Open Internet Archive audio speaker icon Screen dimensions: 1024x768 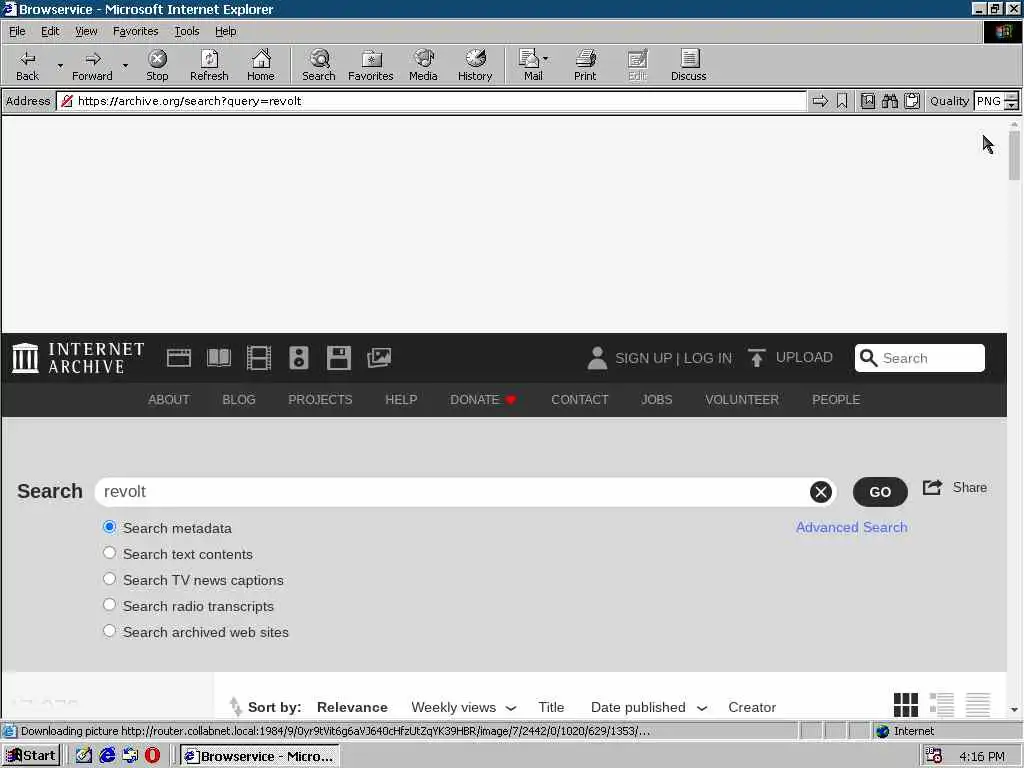[298, 358]
